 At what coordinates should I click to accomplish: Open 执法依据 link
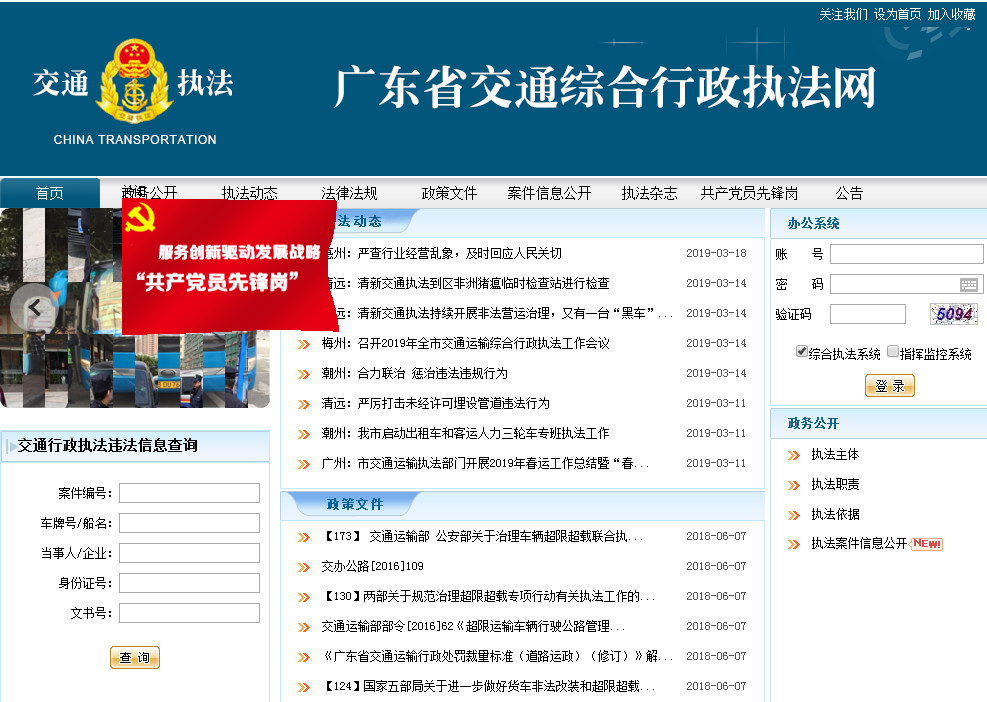click(835, 514)
